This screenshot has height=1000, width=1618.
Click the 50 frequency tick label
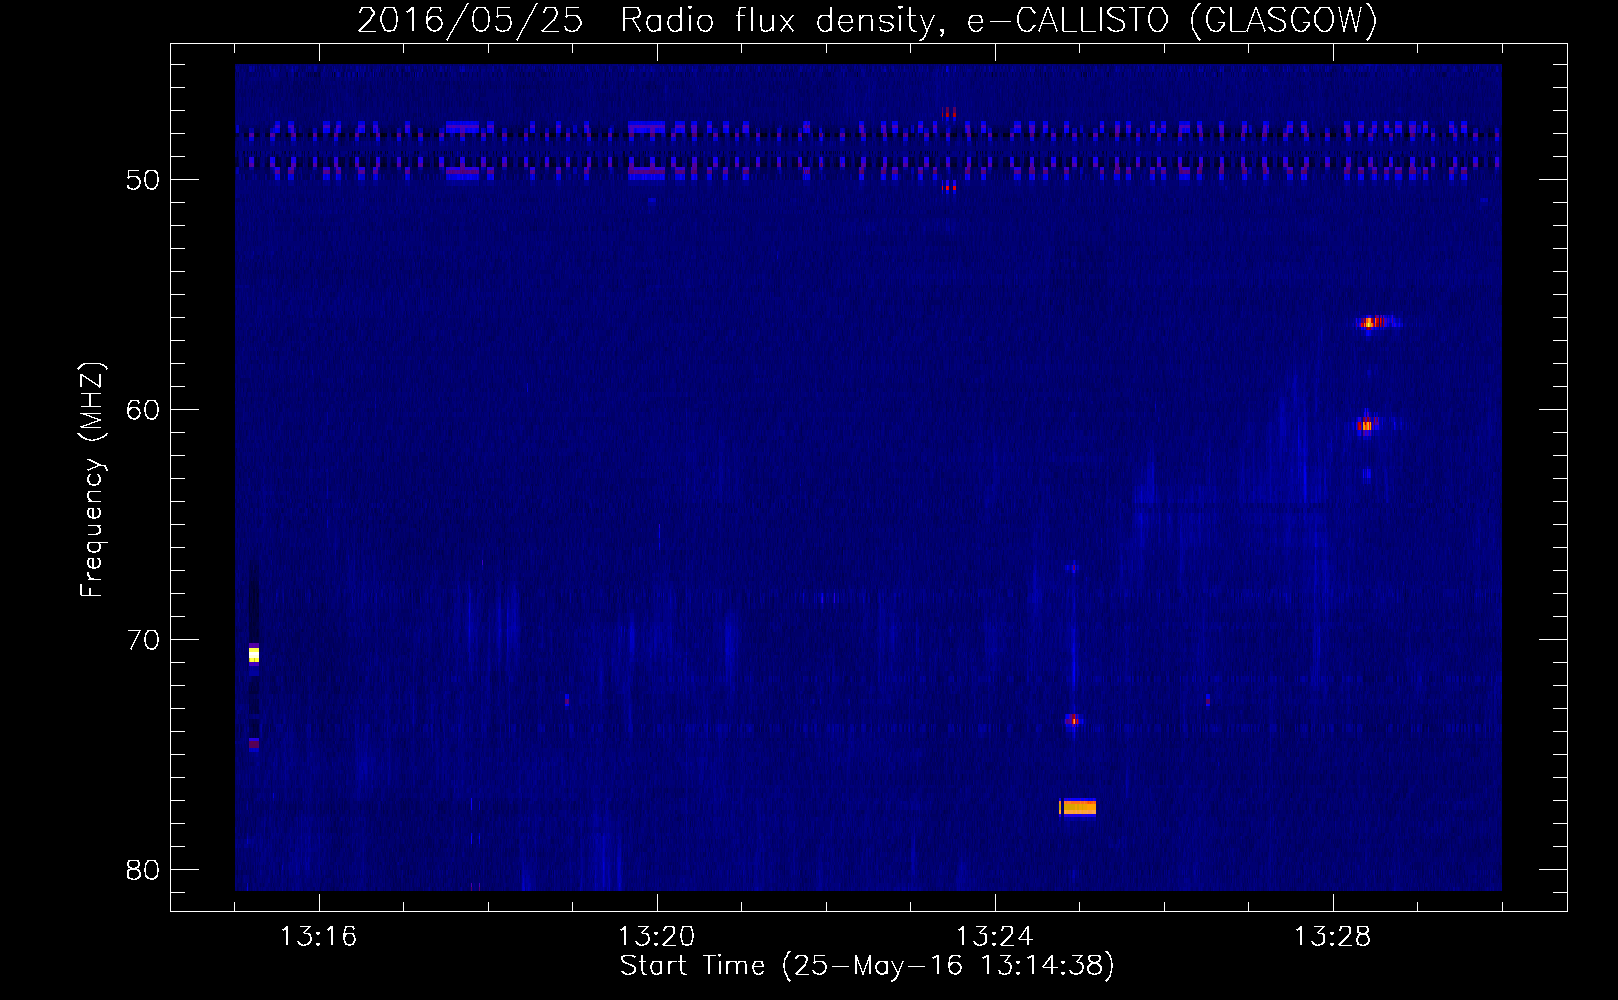pyautogui.click(x=143, y=180)
